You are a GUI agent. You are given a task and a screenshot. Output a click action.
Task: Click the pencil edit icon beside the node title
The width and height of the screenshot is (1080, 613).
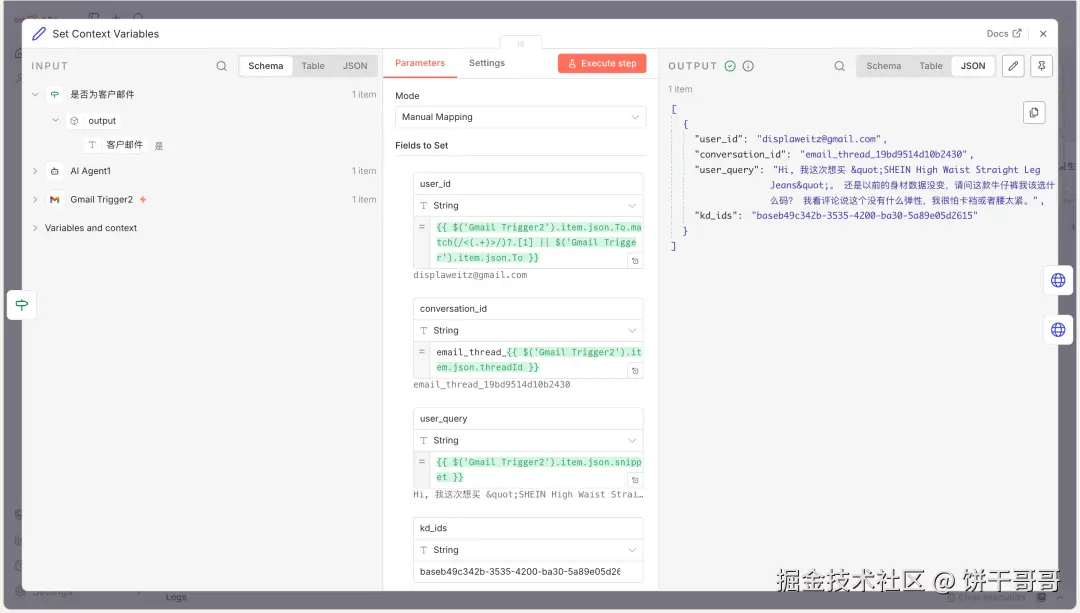pos(39,34)
